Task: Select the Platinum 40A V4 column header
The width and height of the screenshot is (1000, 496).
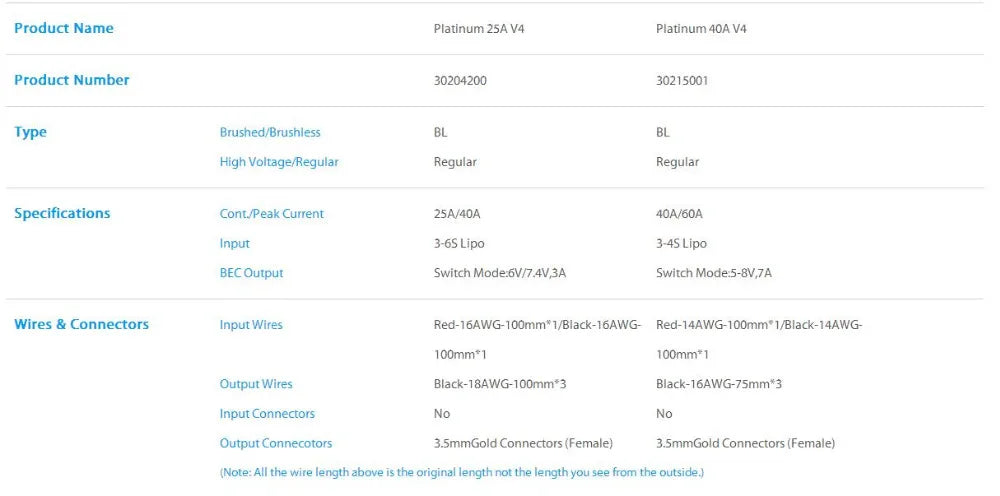Action: click(701, 29)
